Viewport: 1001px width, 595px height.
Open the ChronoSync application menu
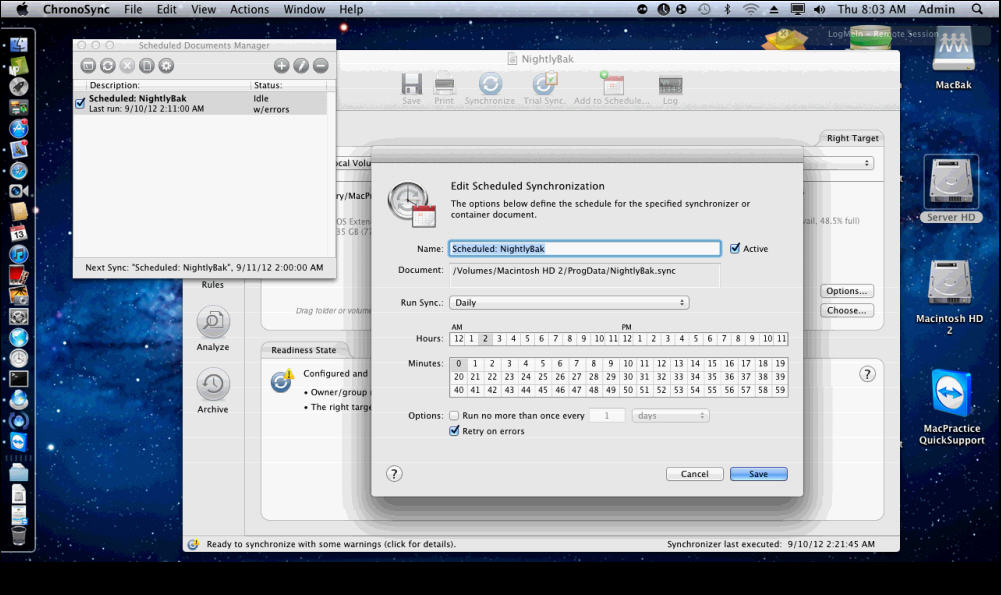click(76, 9)
